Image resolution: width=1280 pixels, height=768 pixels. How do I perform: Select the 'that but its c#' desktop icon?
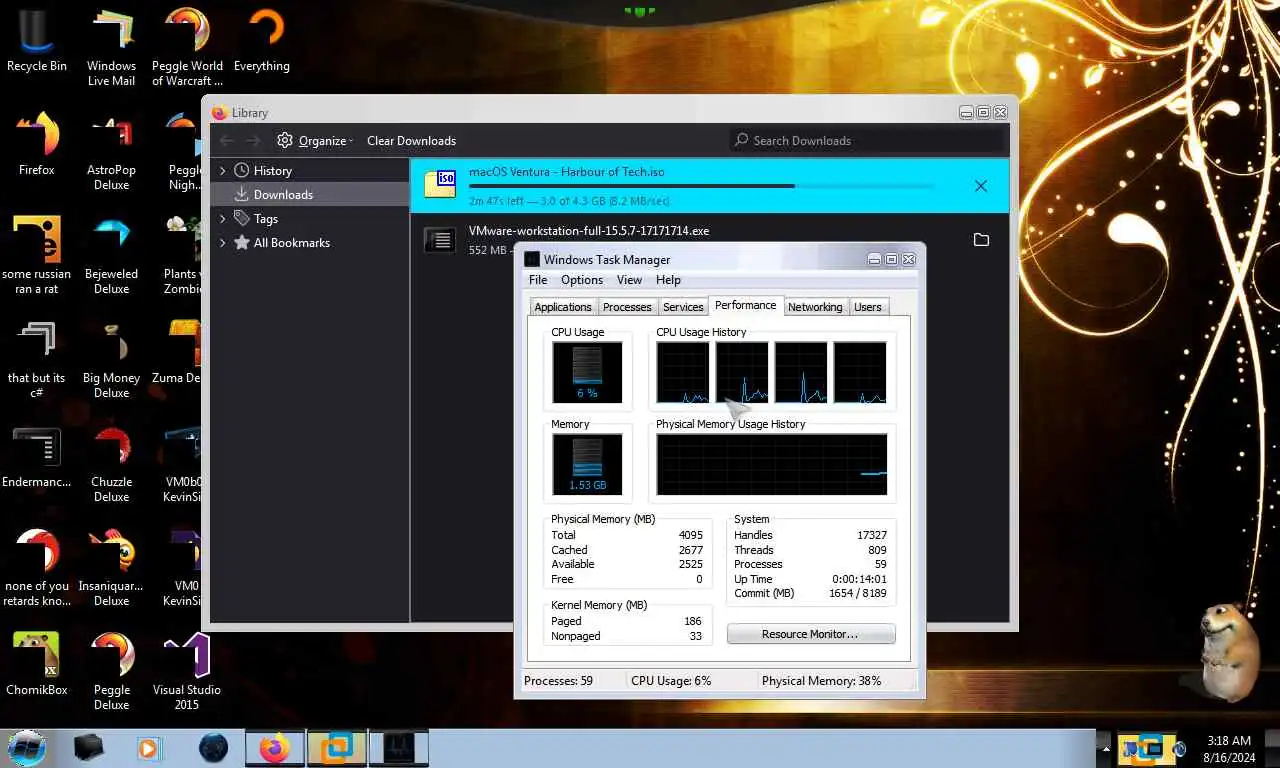coord(37,358)
